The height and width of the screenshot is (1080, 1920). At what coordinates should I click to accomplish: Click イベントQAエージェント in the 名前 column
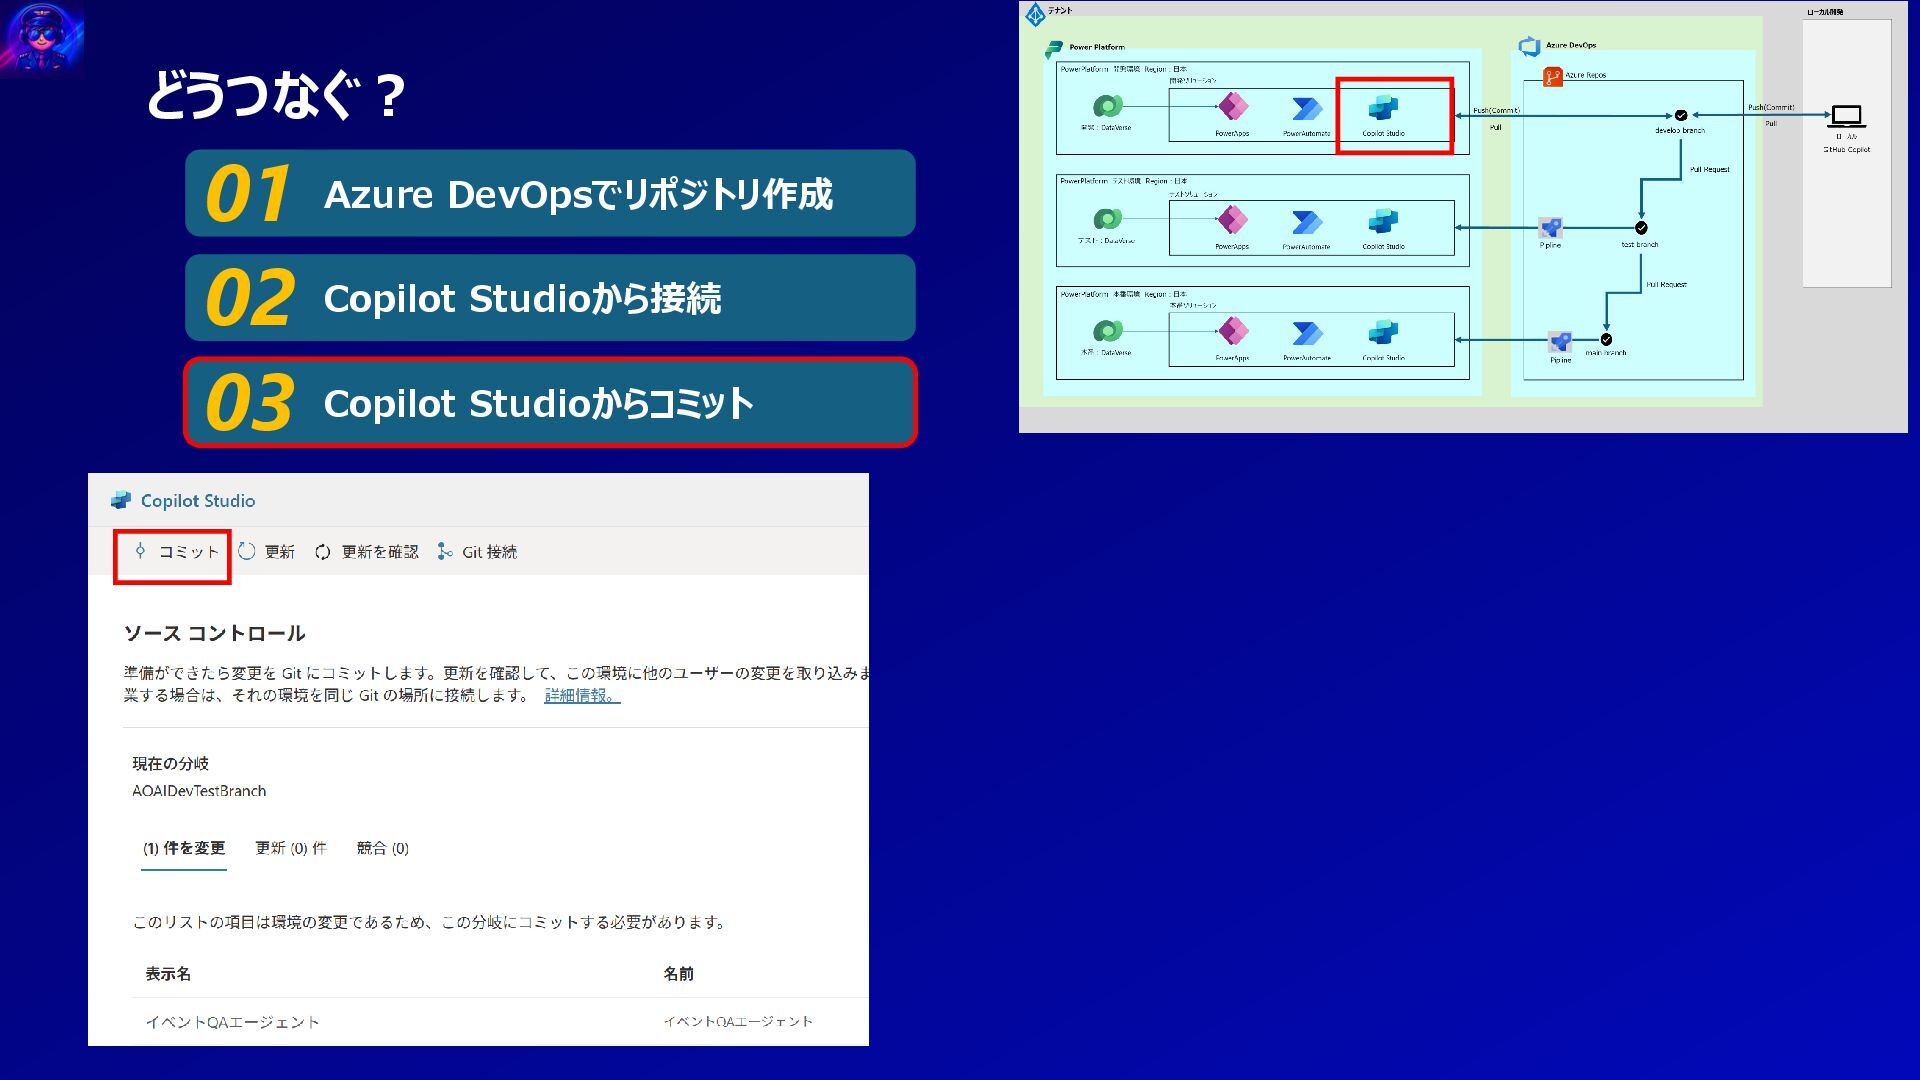738,1021
